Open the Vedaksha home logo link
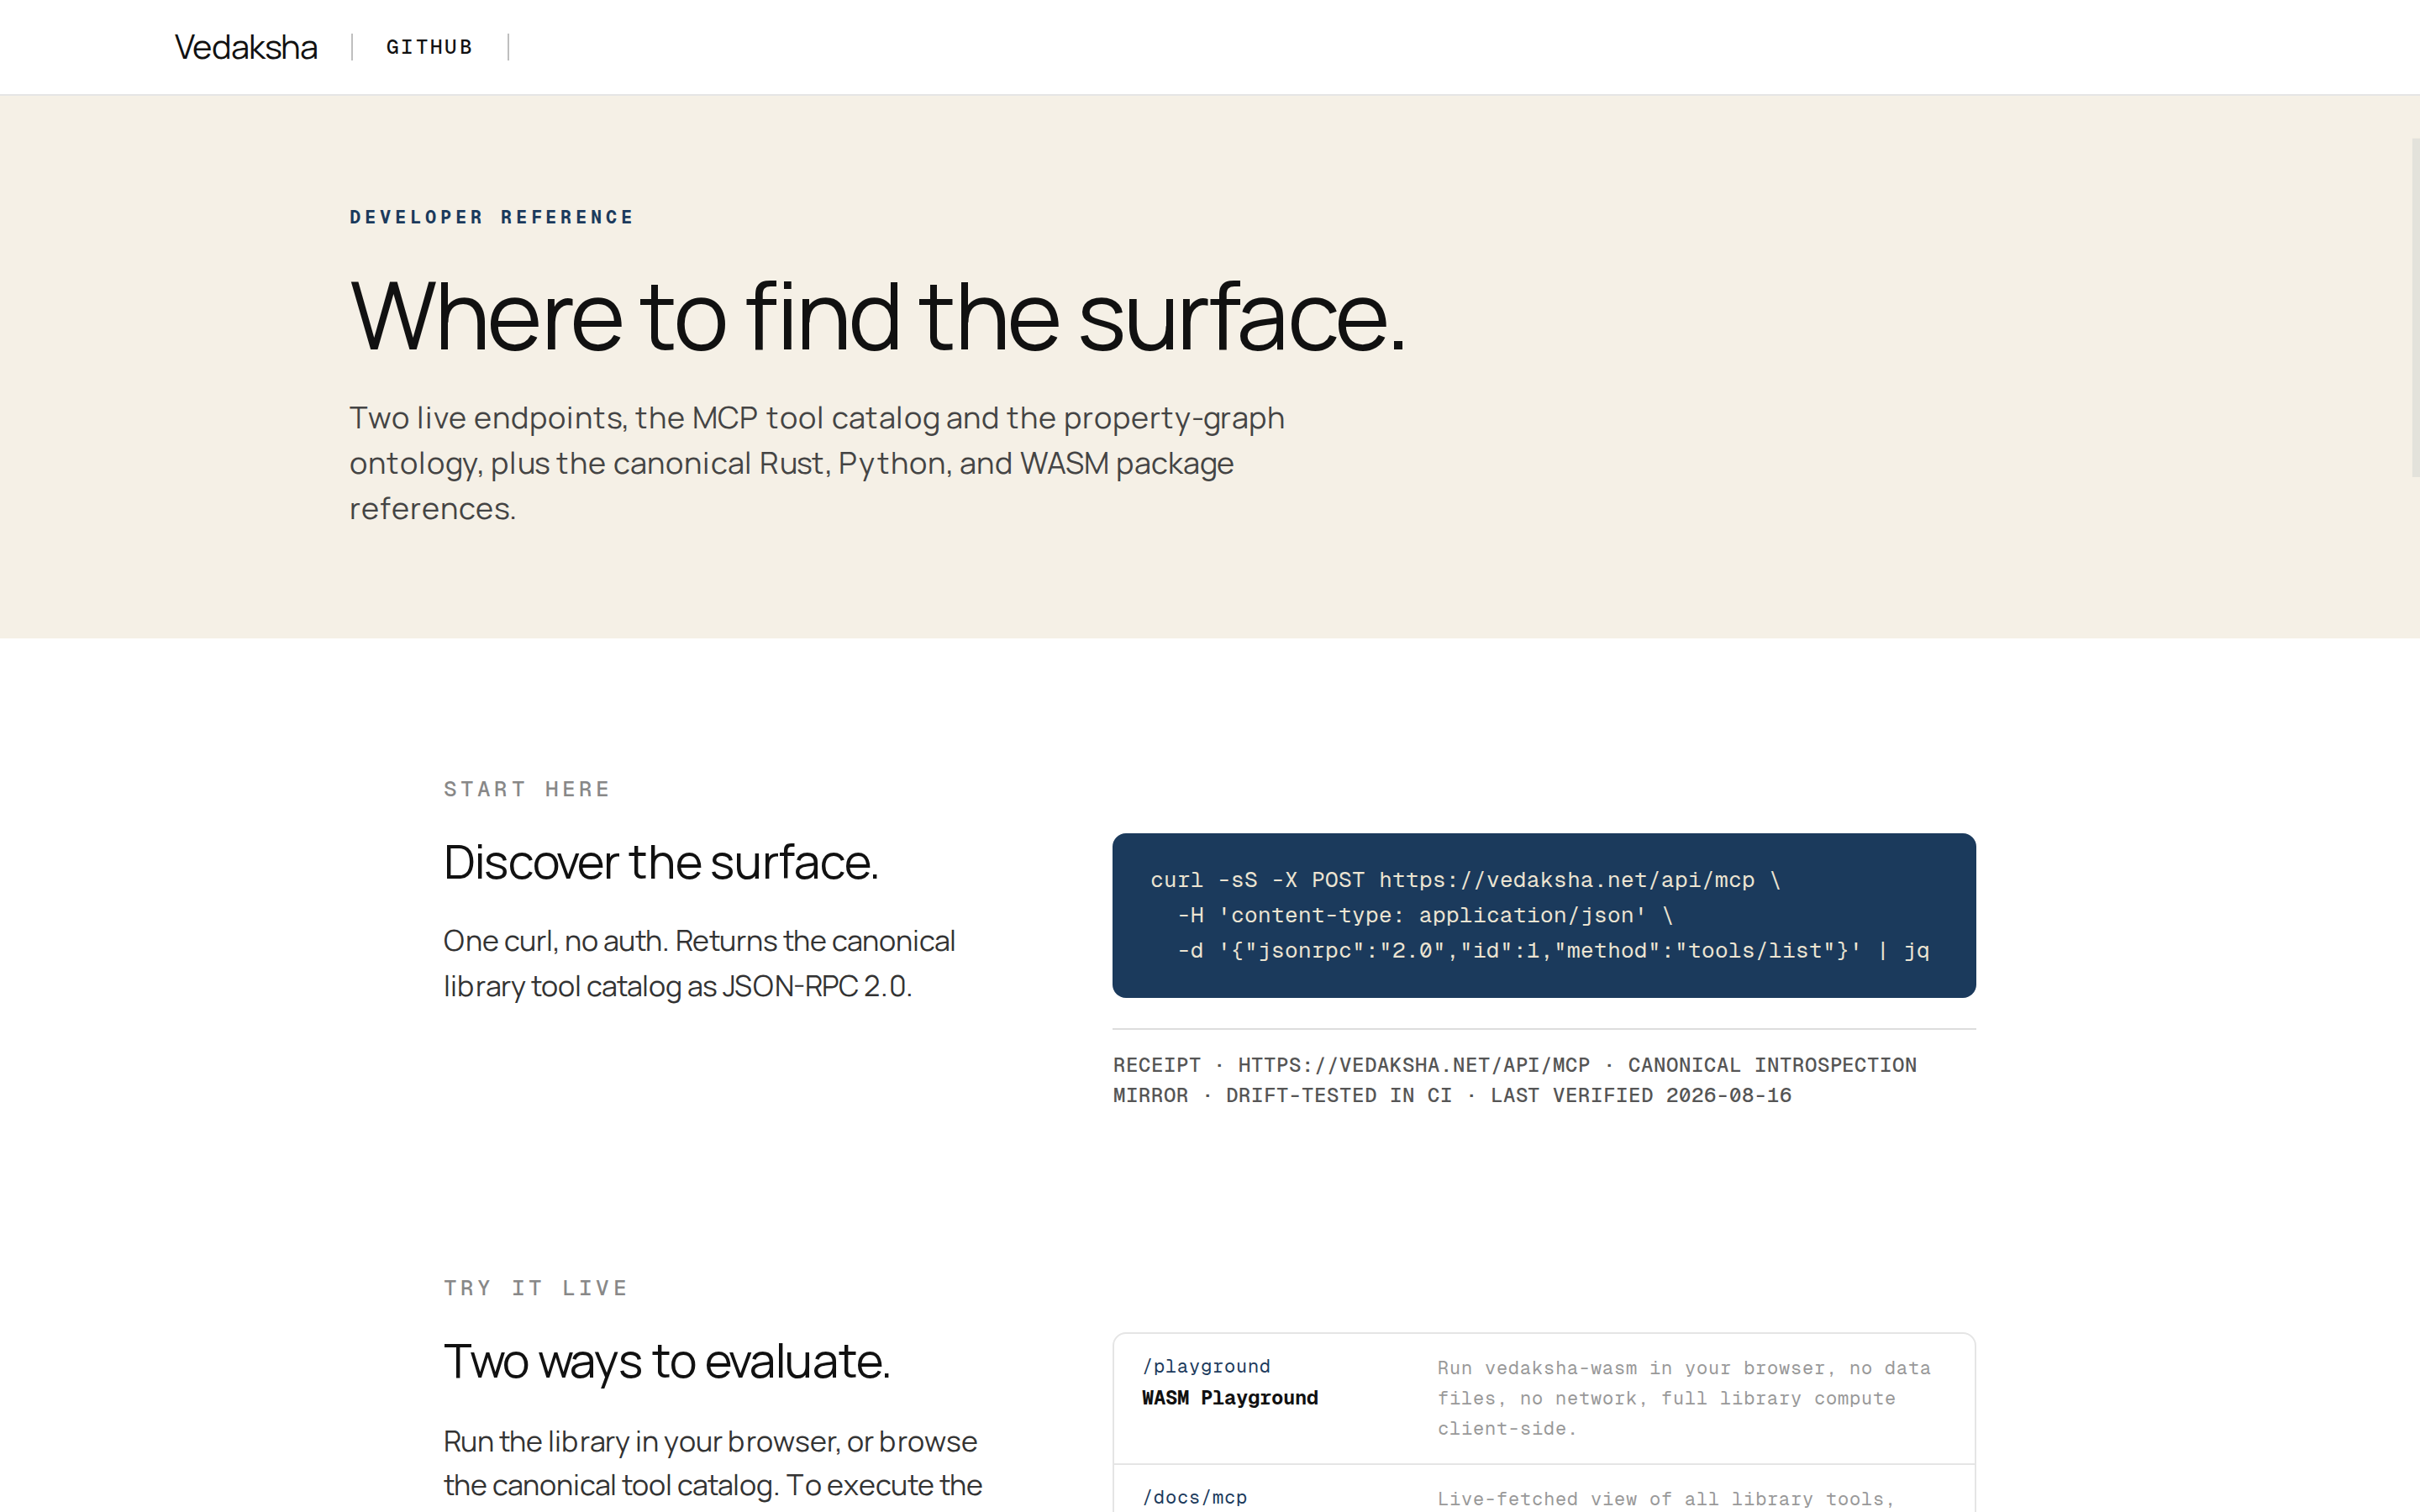 pyautogui.click(x=246, y=47)
